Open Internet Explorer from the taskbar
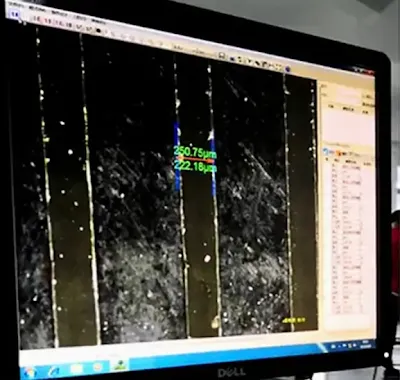The height and width of the screenshot is (380, 400). click(53, 370)
